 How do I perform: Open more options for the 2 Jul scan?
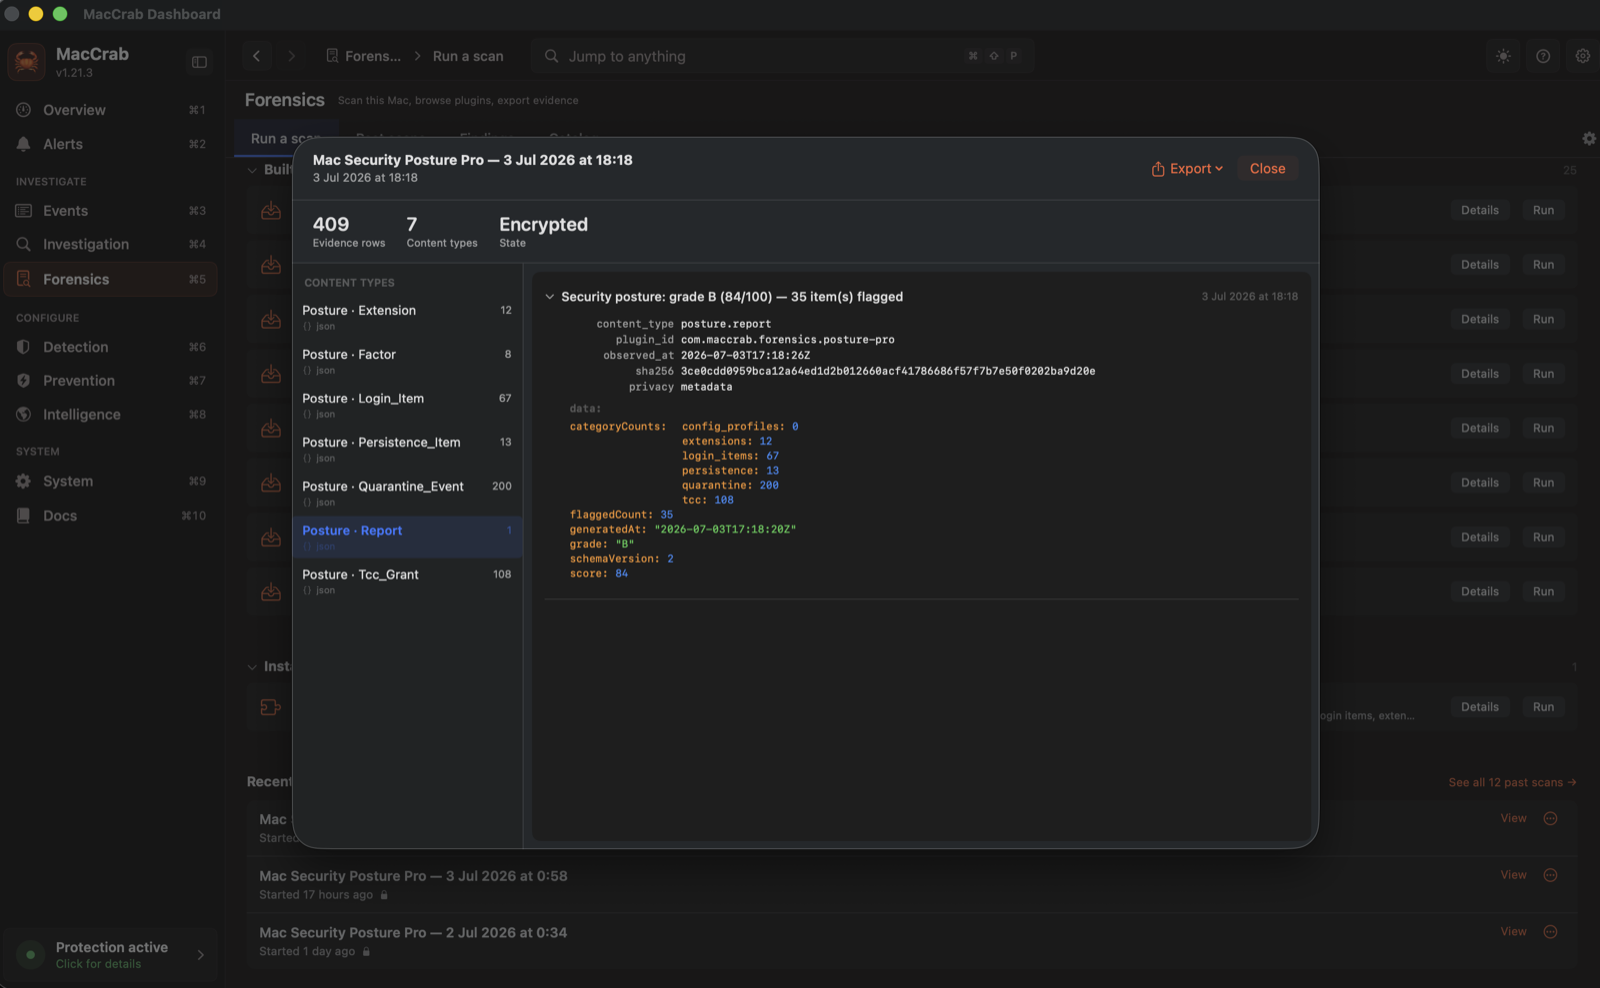(1550, 932)
